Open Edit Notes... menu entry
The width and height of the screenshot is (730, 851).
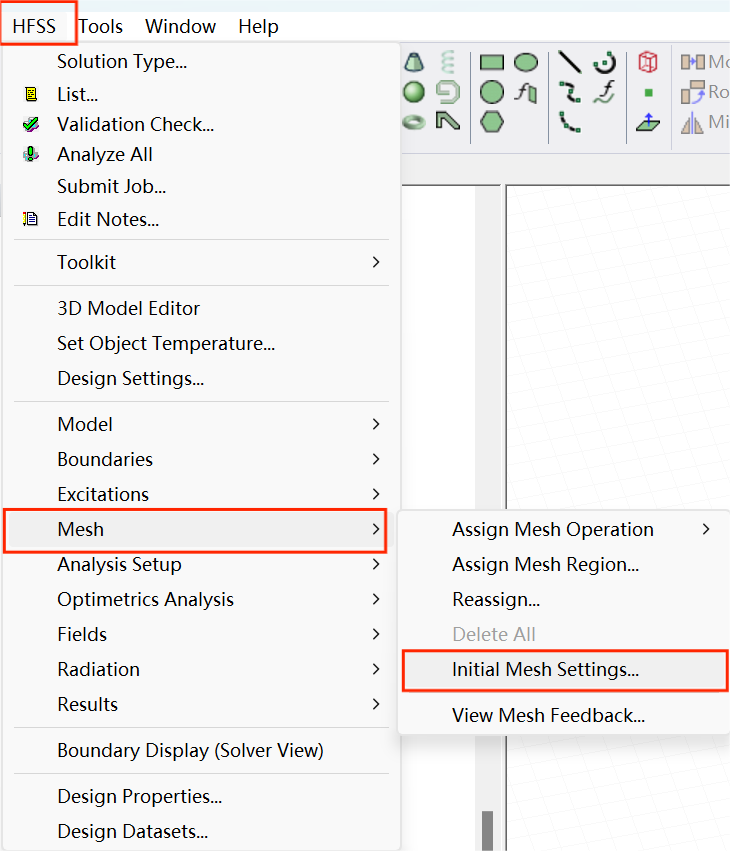point(108,219)
